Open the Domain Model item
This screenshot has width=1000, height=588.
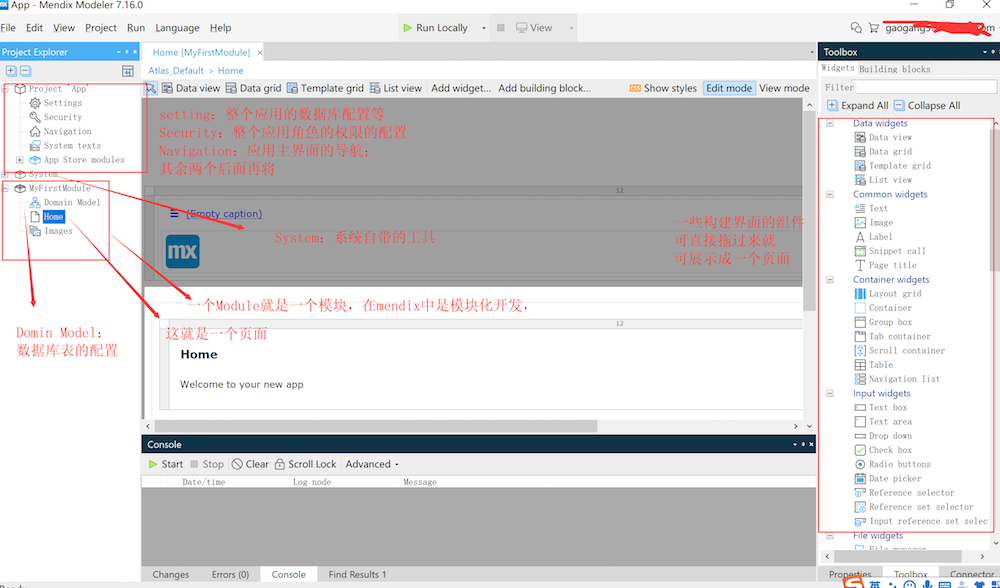click(64, 202)
